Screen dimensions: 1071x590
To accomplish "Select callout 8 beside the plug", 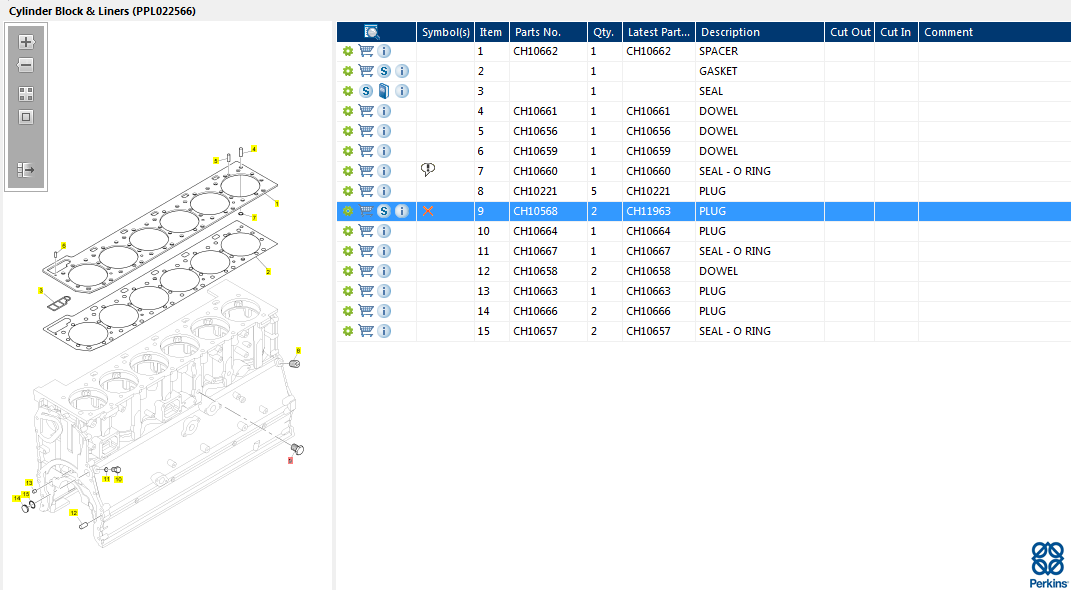I will (298, 350).
